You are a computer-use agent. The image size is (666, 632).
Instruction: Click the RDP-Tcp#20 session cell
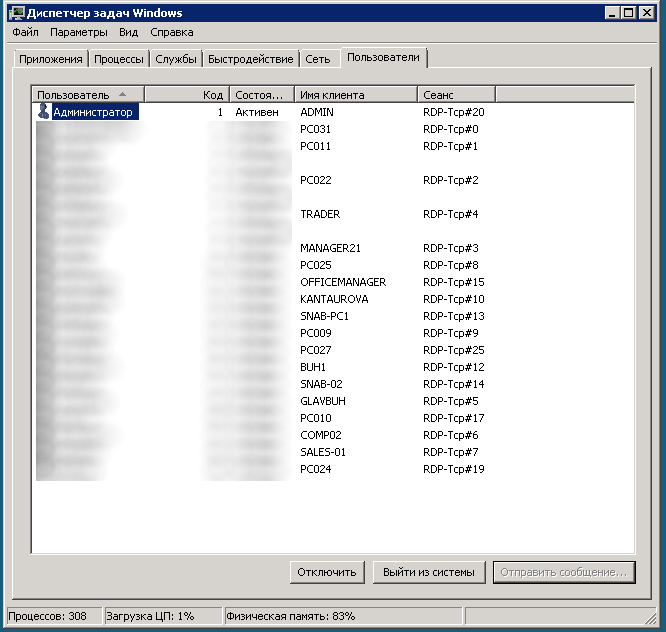[x=454, y=112]
